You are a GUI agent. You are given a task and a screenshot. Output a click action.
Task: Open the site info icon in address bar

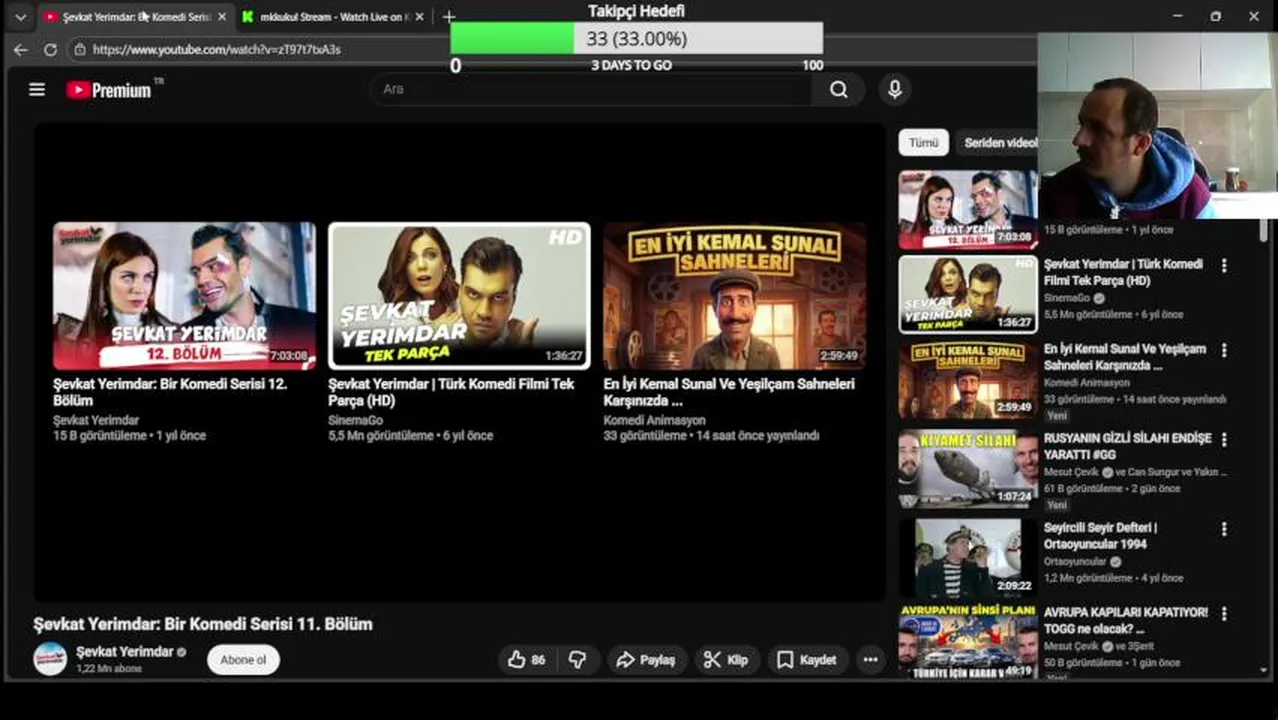click(79, 49)
